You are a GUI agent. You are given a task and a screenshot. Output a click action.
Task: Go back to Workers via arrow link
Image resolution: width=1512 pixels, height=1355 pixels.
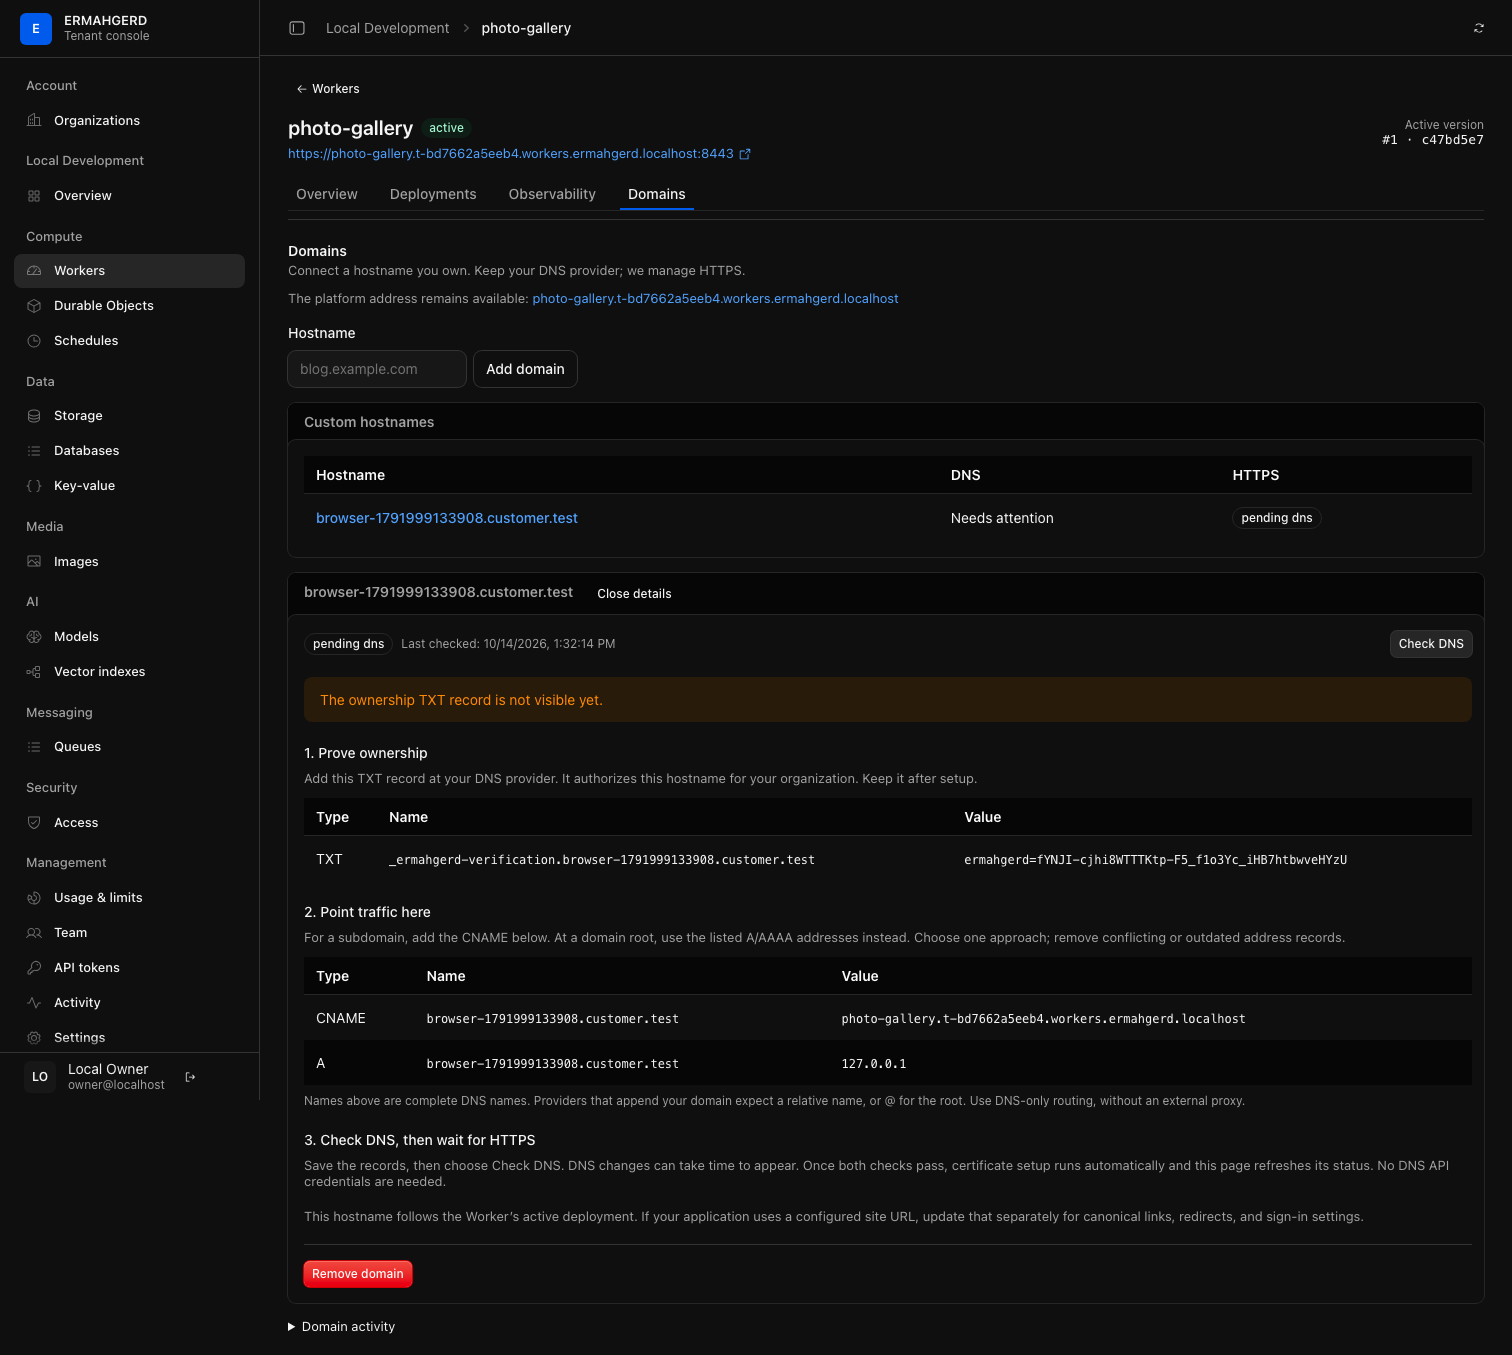point(328,89)
